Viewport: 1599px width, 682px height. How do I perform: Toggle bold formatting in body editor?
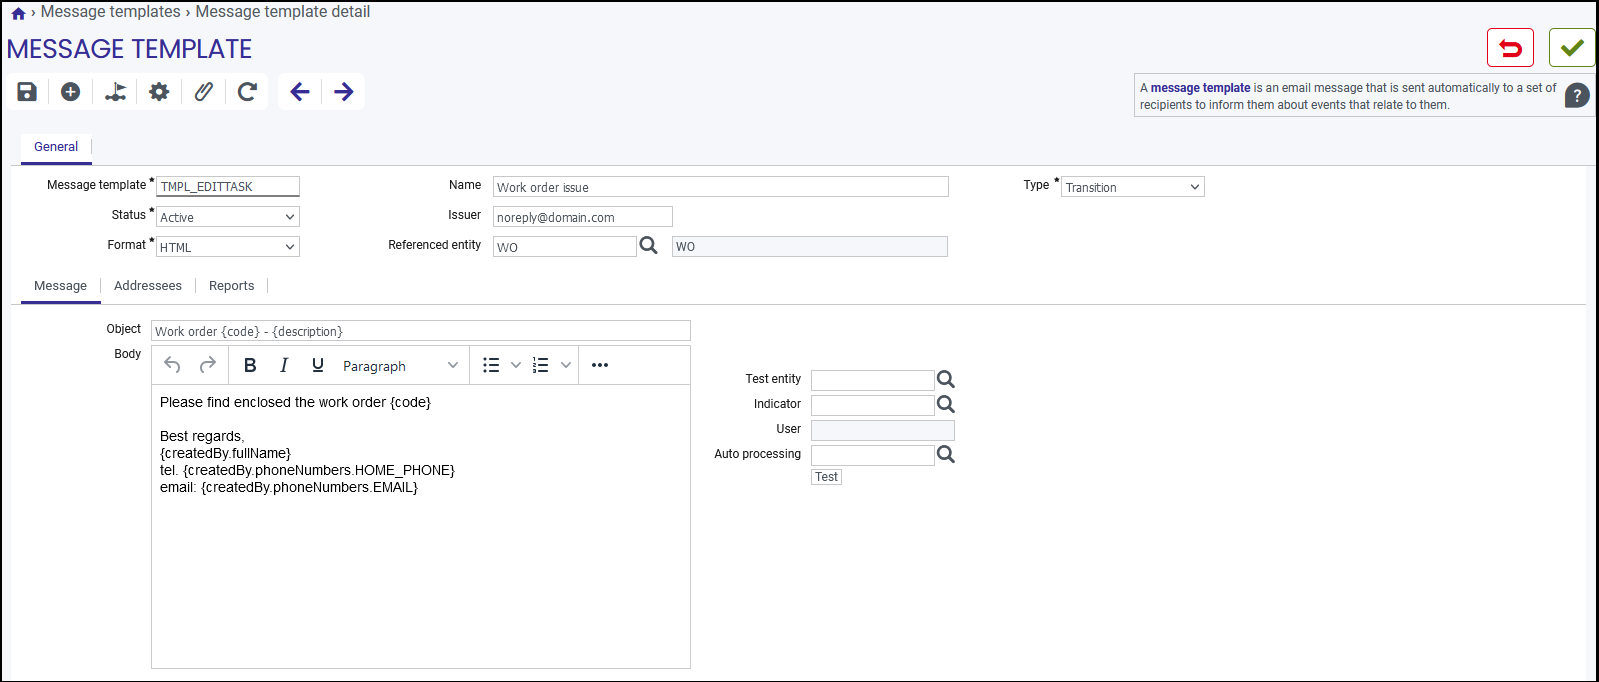(250, 365)
